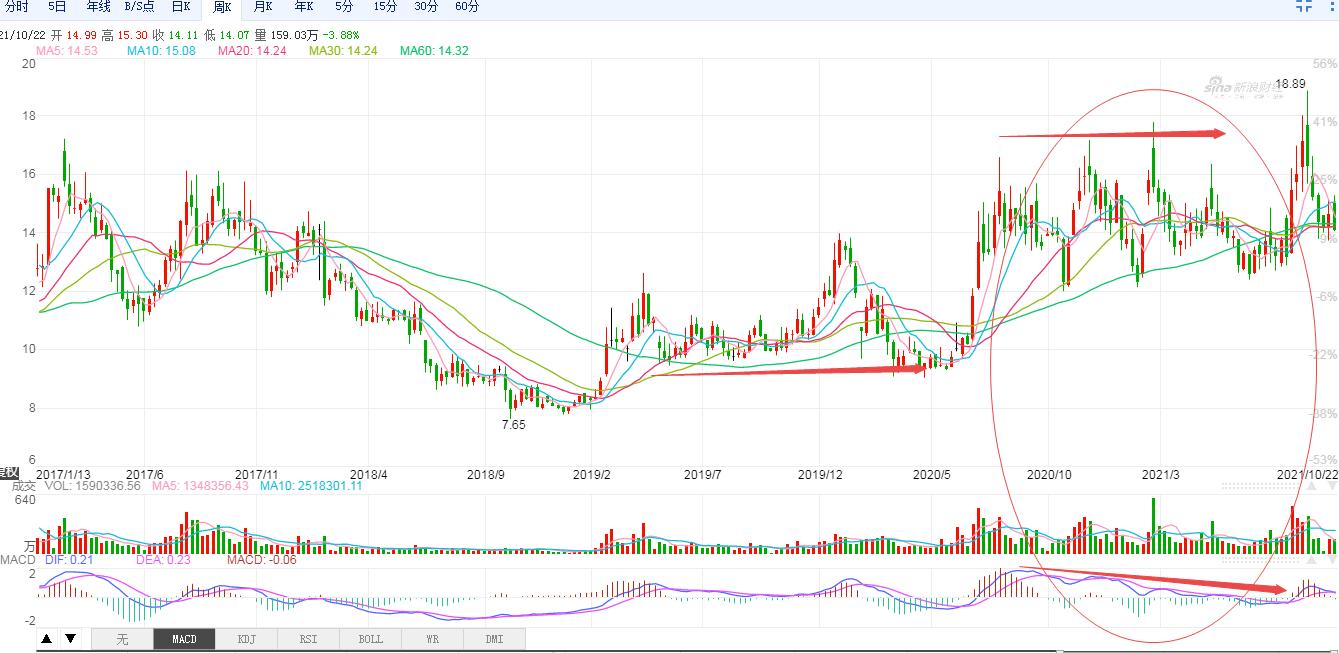
Task: Click the 2017/1/13 date axis label
Action: (62, 474)
